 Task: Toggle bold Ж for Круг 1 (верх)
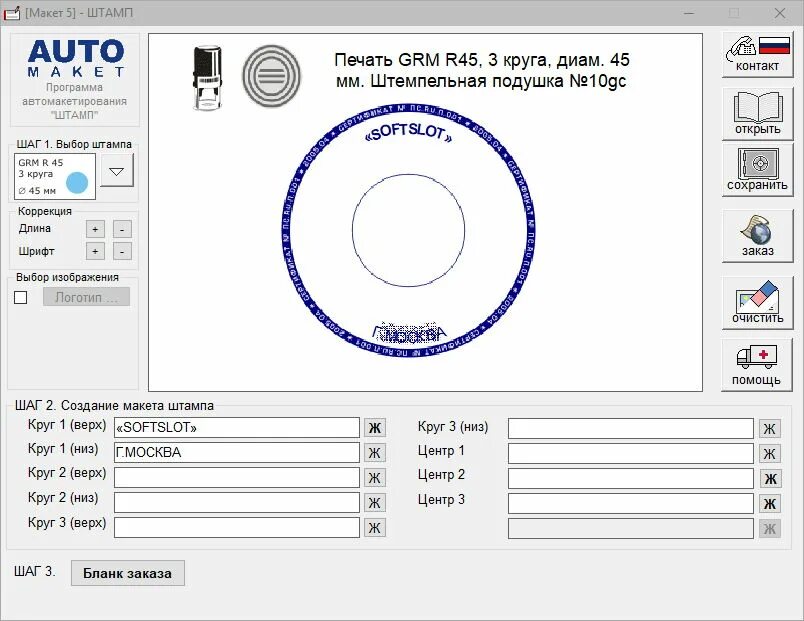click(375, 428)
